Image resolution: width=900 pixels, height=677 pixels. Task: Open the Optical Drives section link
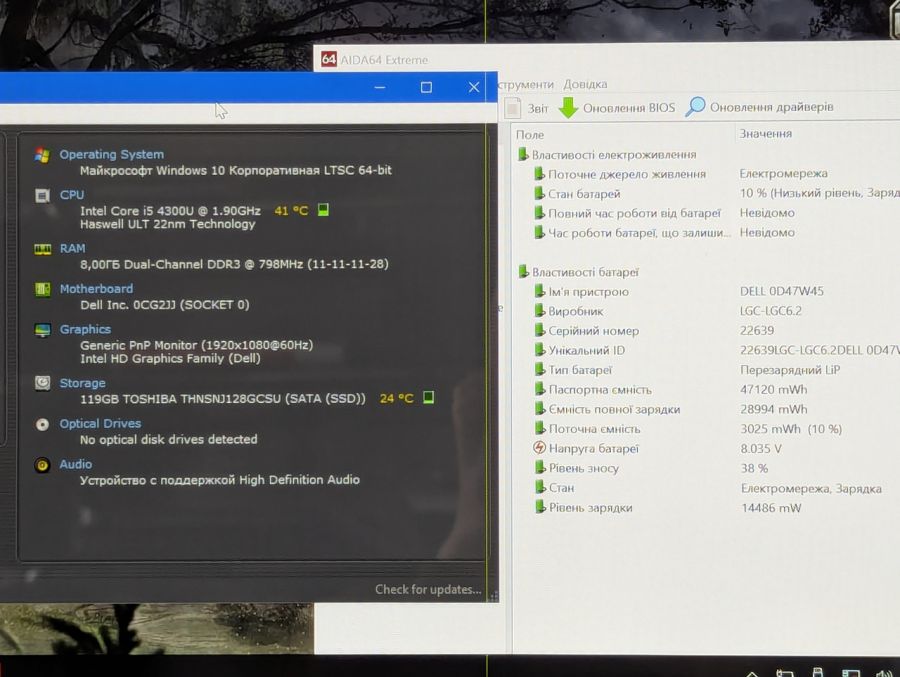100,424
